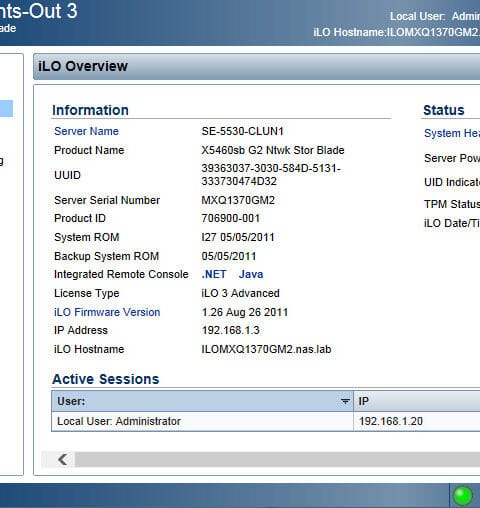480x508 pixels.
Task: Click the Active Sessions heading
Action: click(x=106, y=379)
